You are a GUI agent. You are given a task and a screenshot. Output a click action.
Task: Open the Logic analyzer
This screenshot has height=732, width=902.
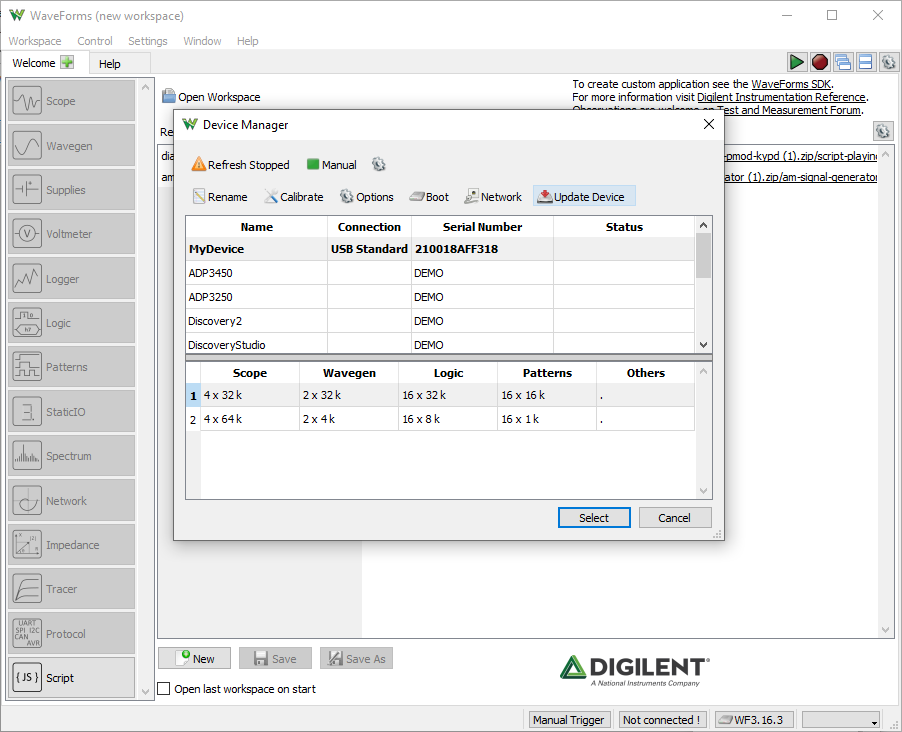[71, 323]
